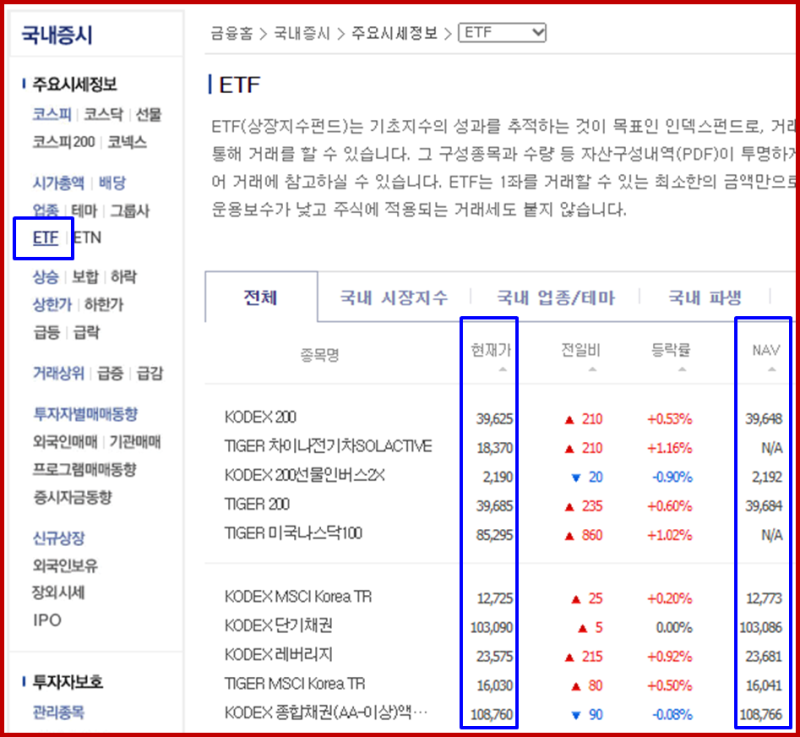Click 금융홈 breadcrumb link
The image size is (800, 737).
(232, 34)
